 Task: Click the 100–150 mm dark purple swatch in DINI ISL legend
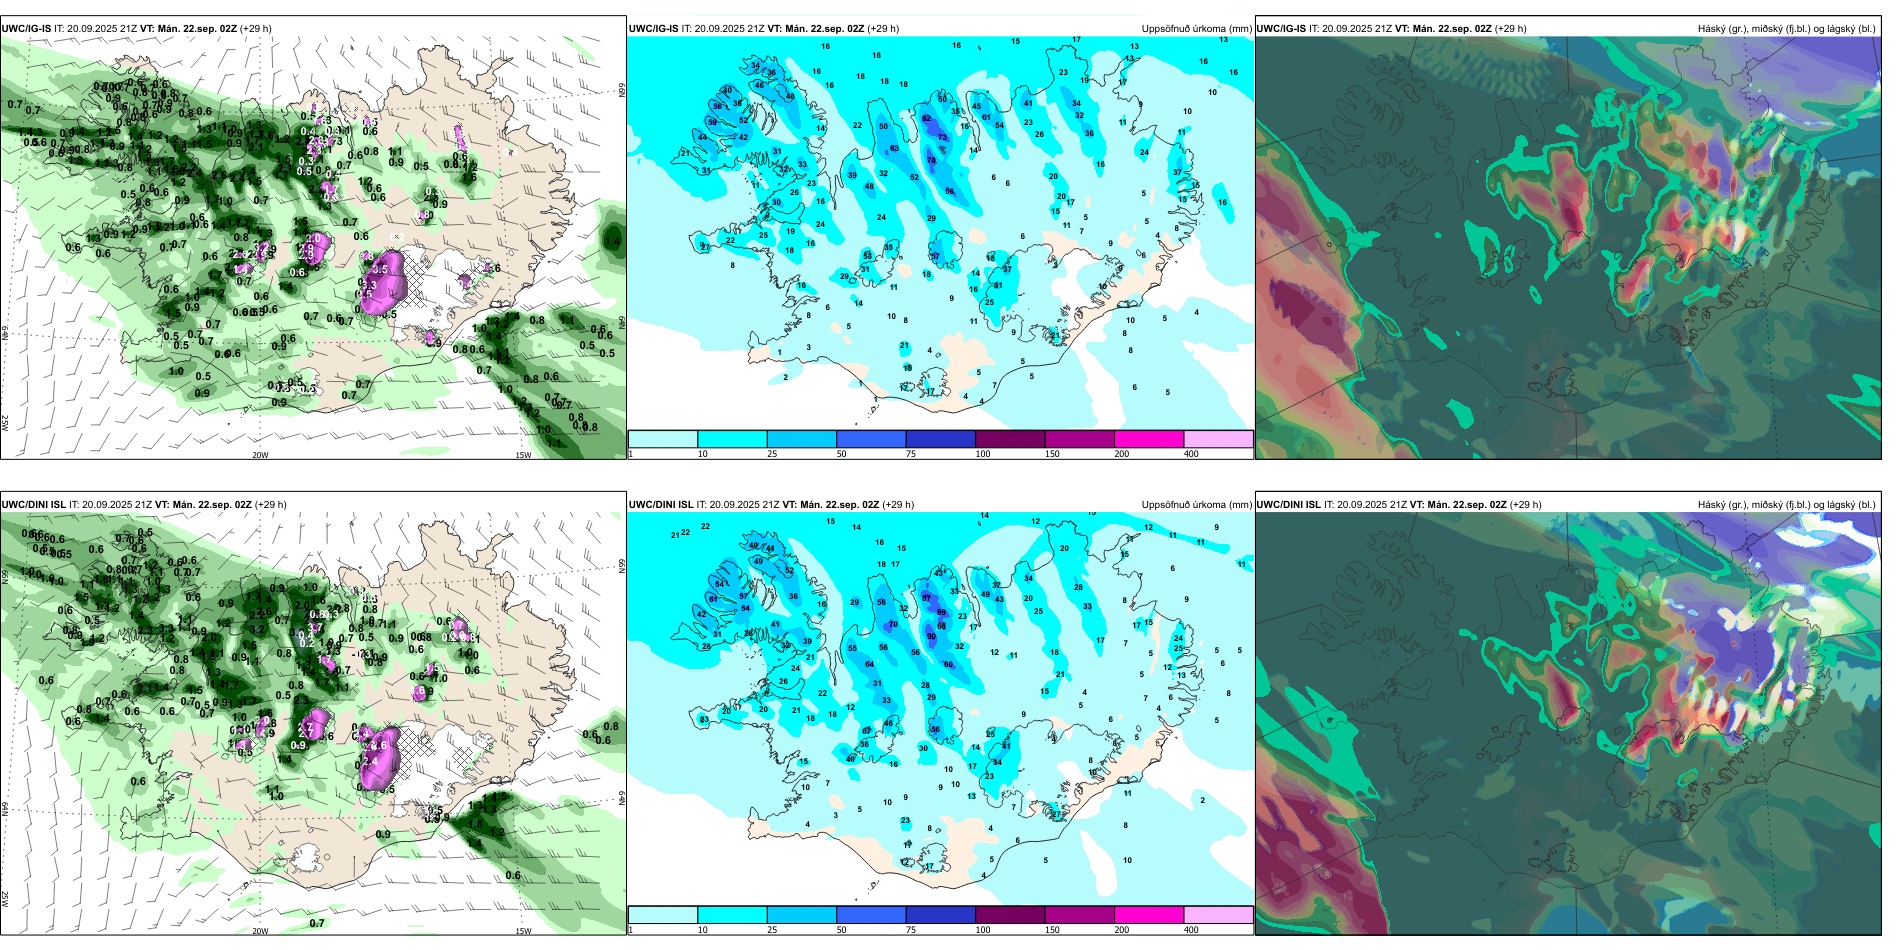(x=1010, y=915)
